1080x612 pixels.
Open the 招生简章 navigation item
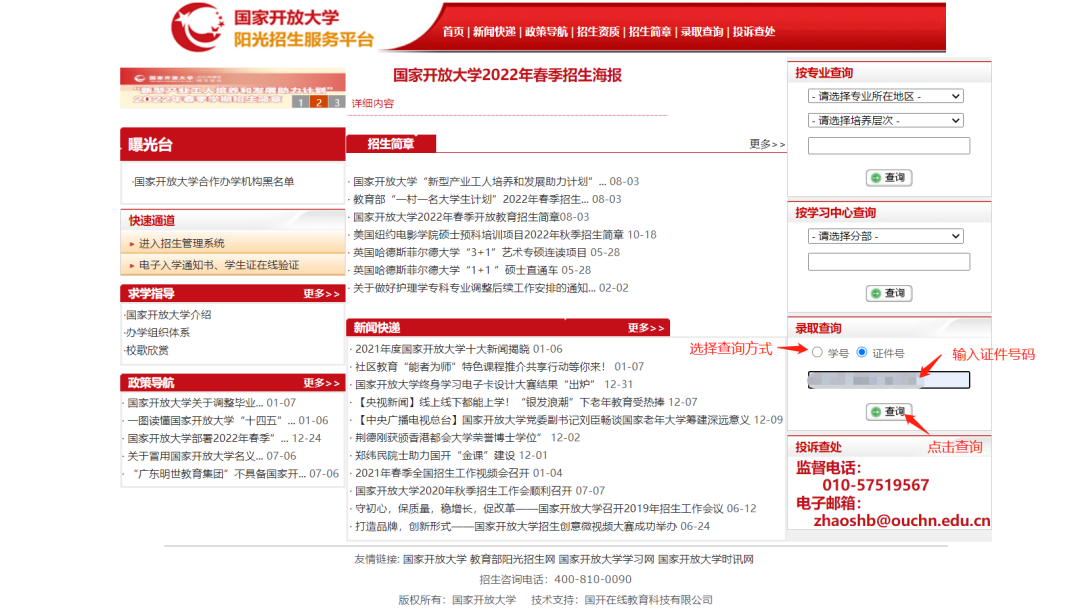(x=650, y=32)
